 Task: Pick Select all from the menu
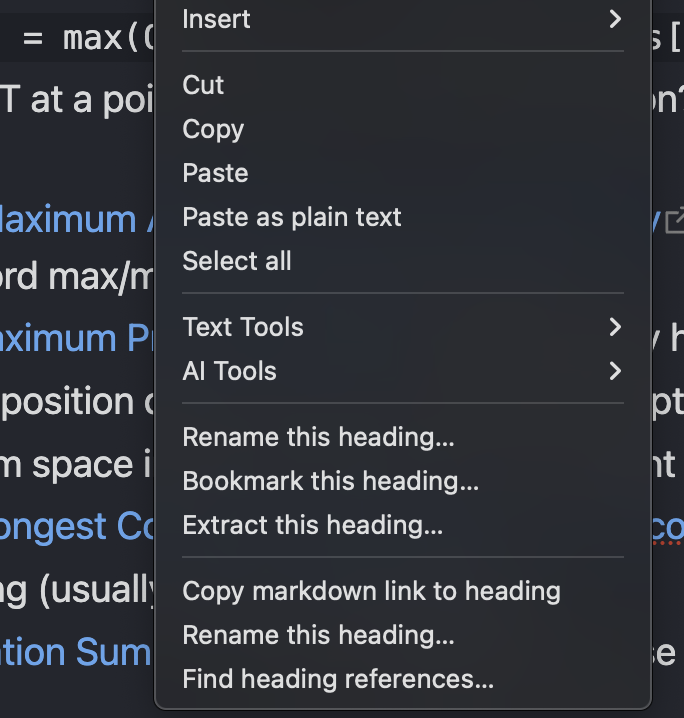(403, 261)
